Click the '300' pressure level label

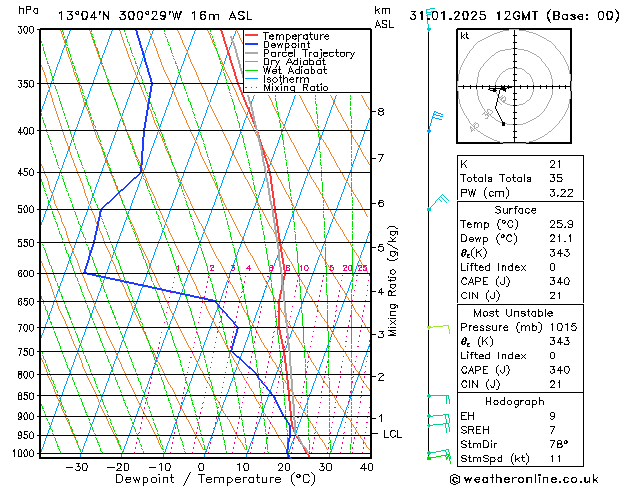click(x=28, y=30)
